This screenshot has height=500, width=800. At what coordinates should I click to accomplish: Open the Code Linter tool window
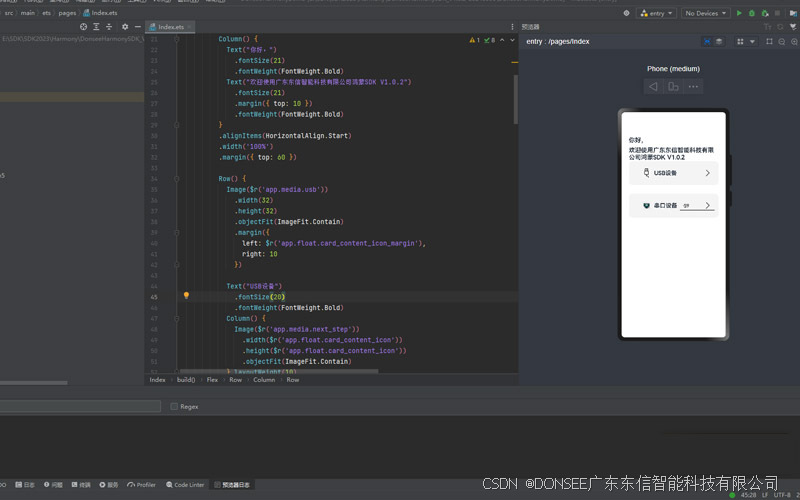(185, 484)
